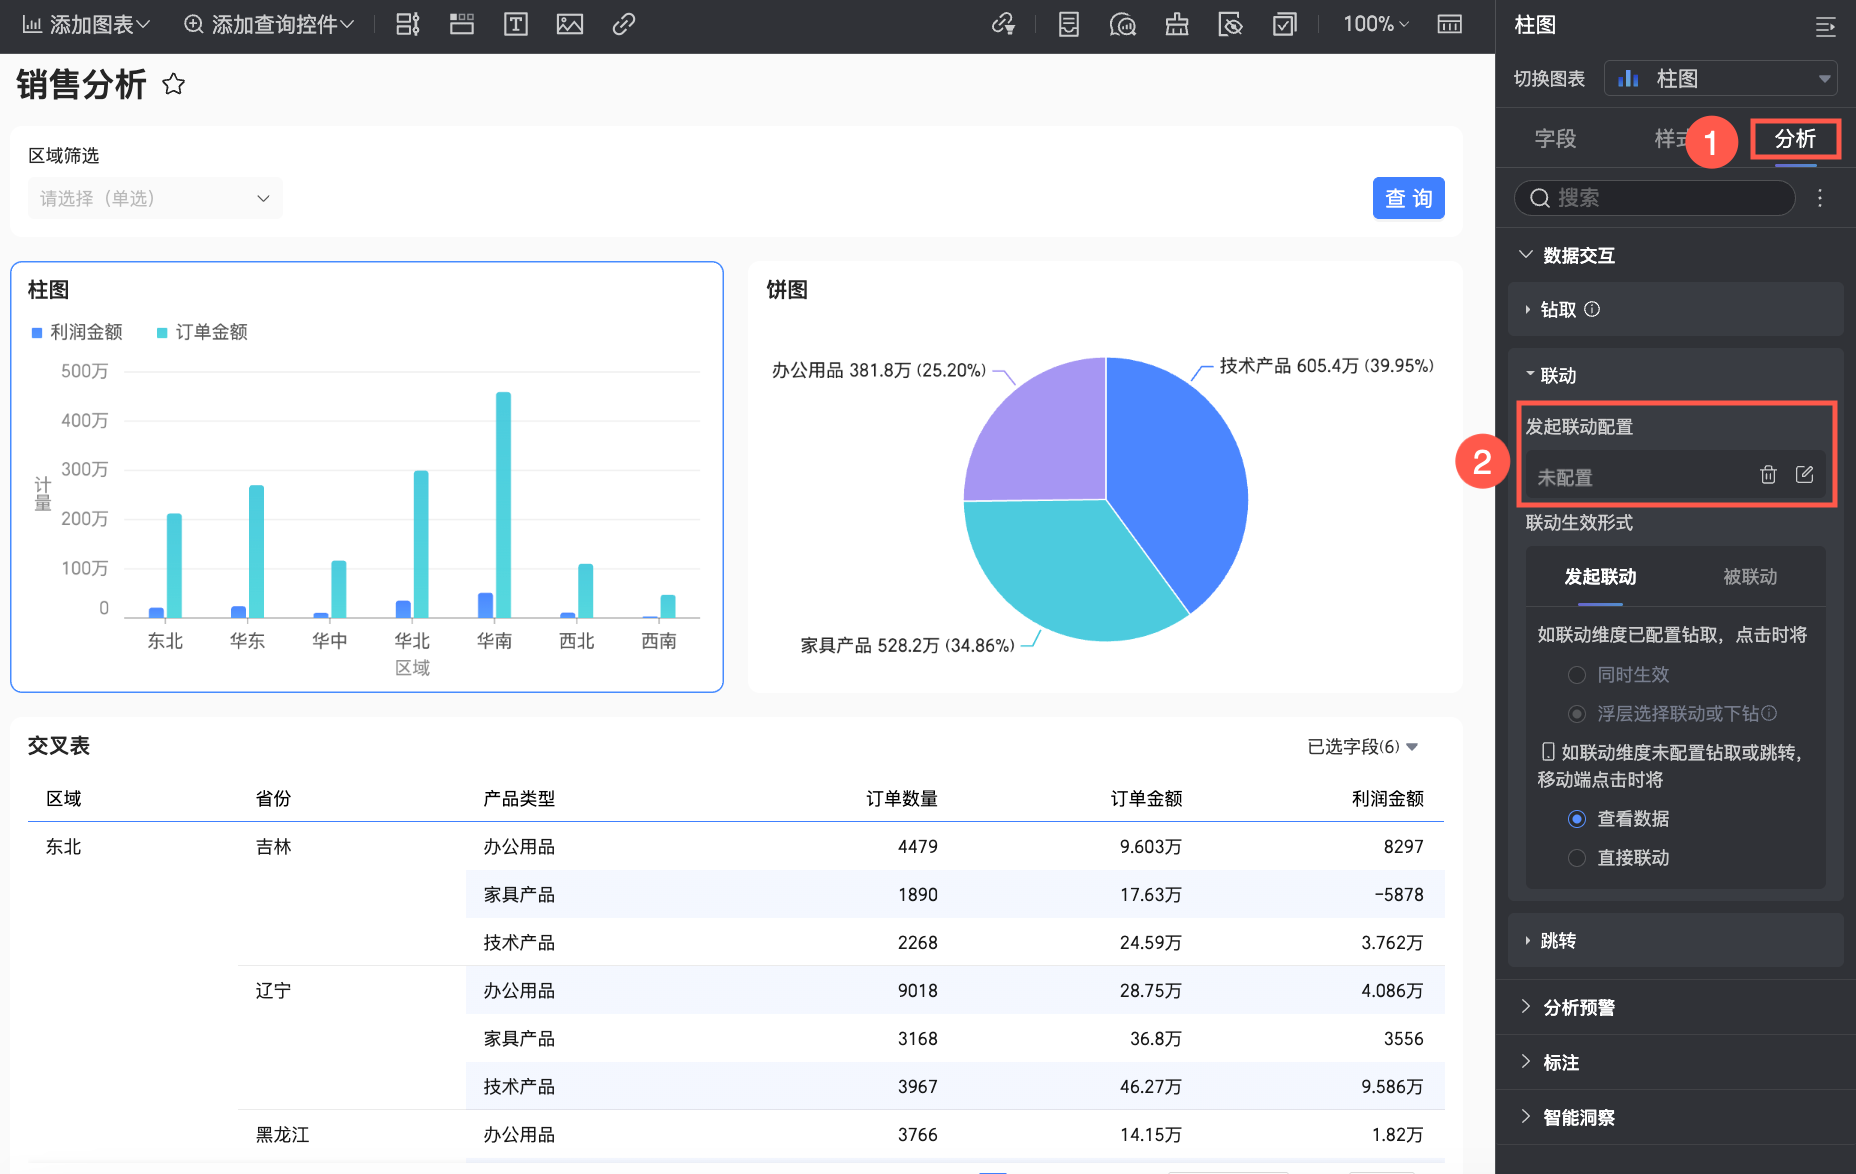
Task: Open the 区域筛选 single-select dropdown
Action: pos(155,198)
